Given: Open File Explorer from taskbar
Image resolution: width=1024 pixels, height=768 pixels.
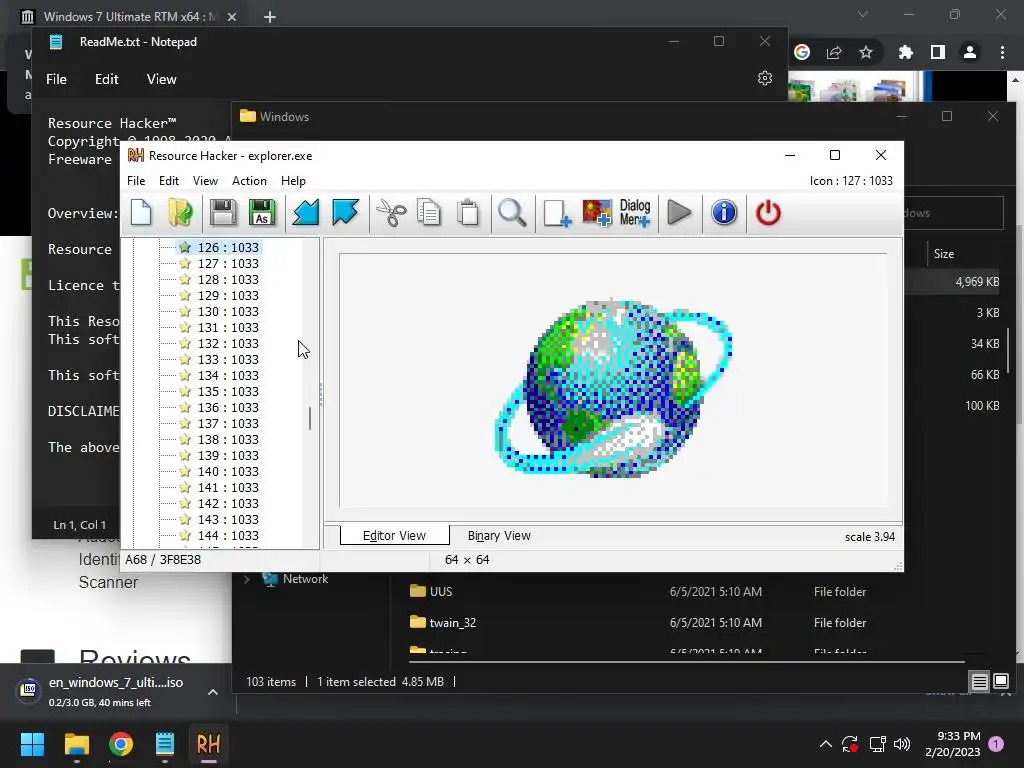Looking at the screenshot, I should [76, 744].
